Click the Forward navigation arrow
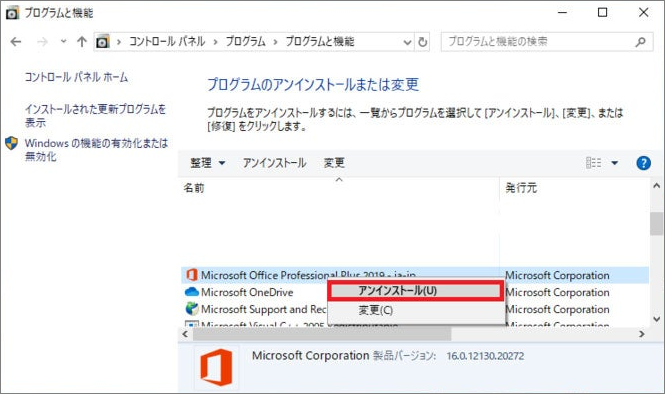 (42, 42)
